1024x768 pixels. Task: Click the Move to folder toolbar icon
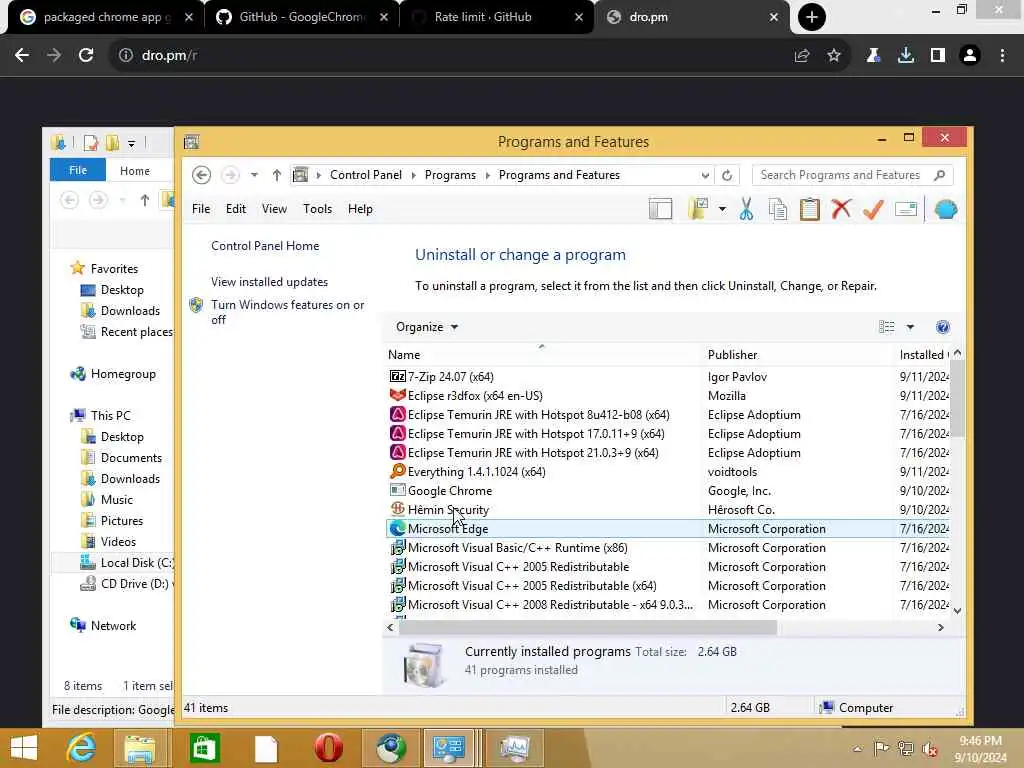(x=698, y=209)
